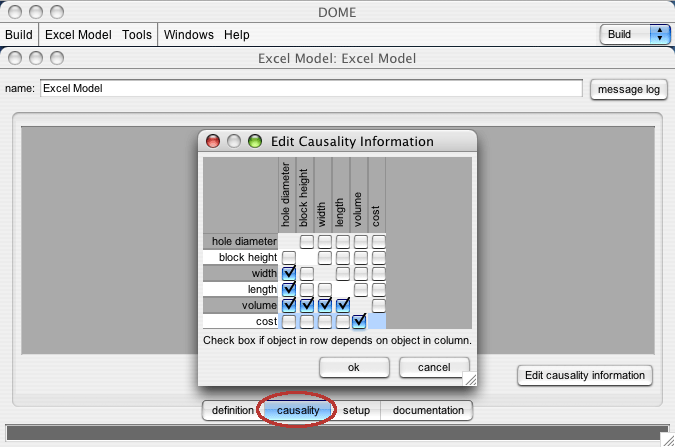Check block height depends on length
Viewport: 675px width, 447px height.
click(343, 258)
